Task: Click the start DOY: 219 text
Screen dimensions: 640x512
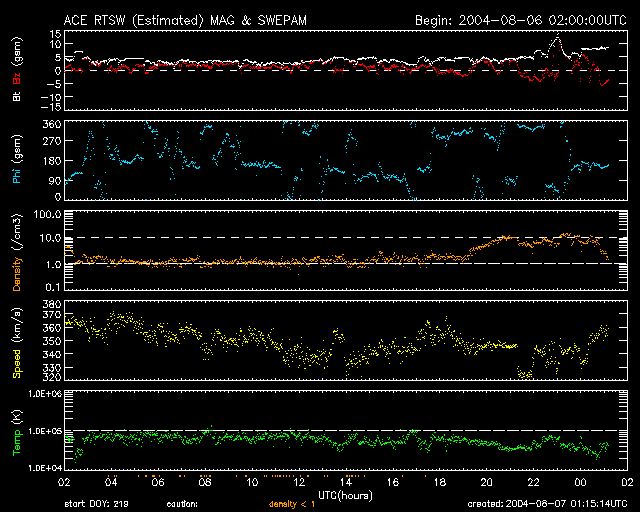Action: coord(95,502)
